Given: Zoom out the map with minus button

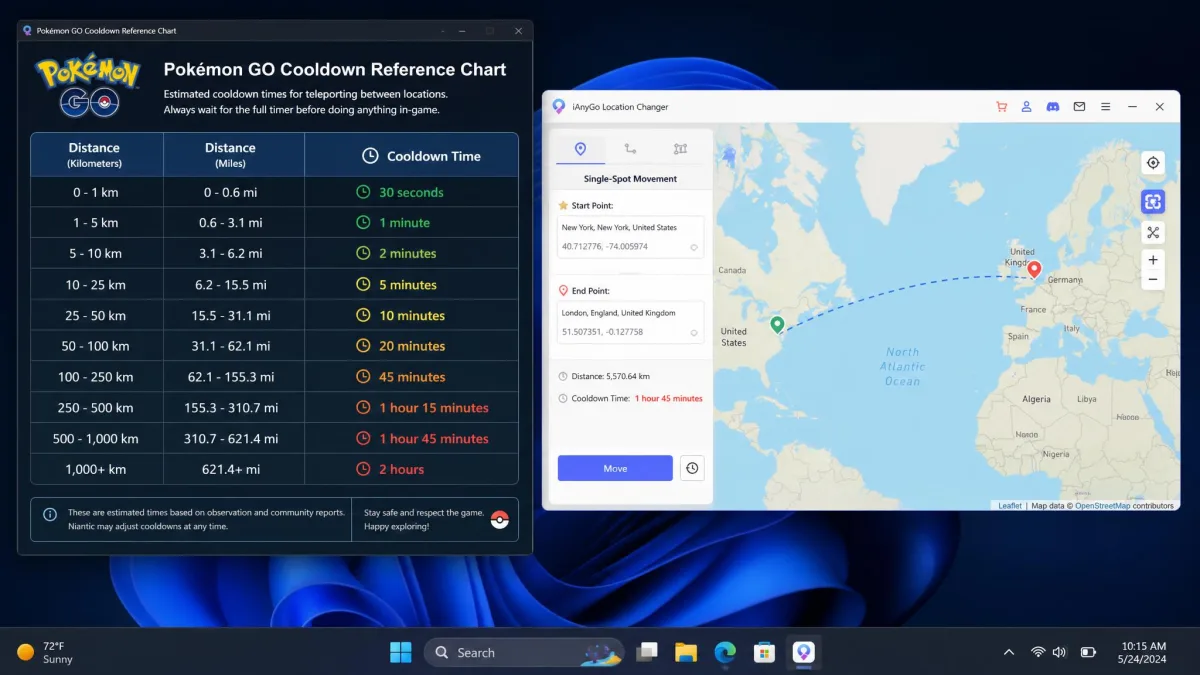Looking at the screenshot, I should pos(1153,280).
